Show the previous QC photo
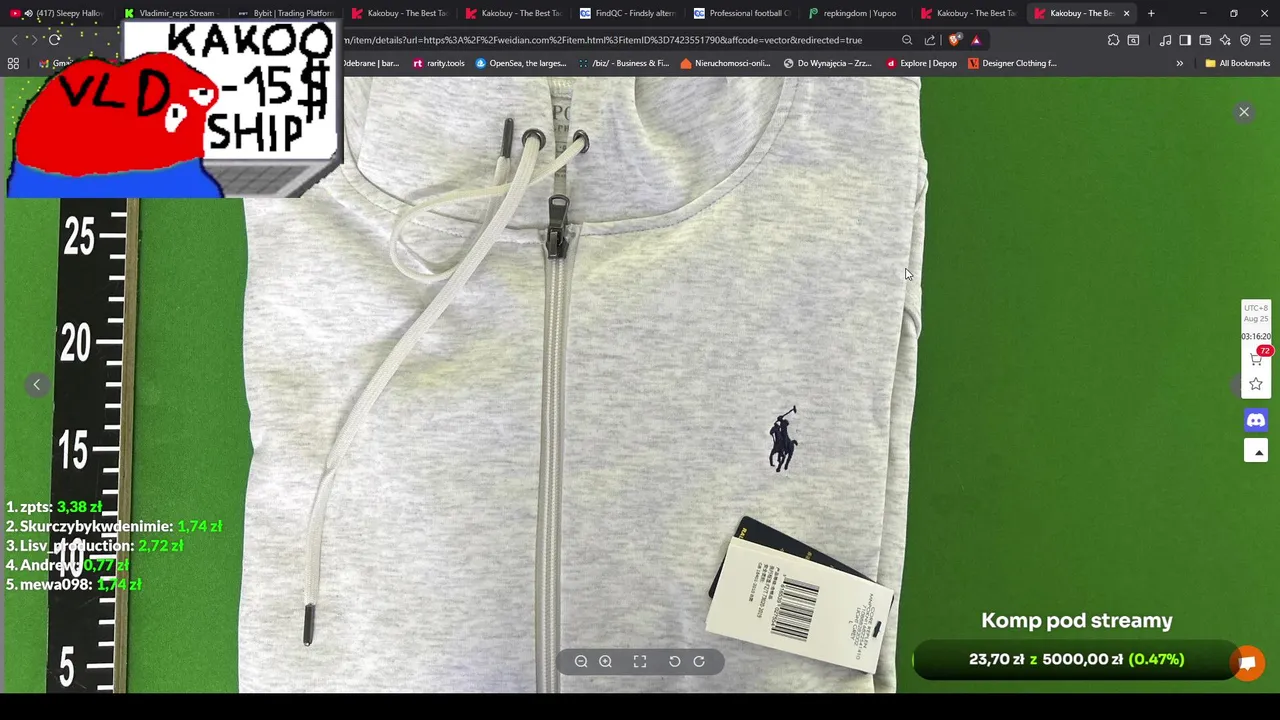This screenshot has width=1280, height=720. 37,385
